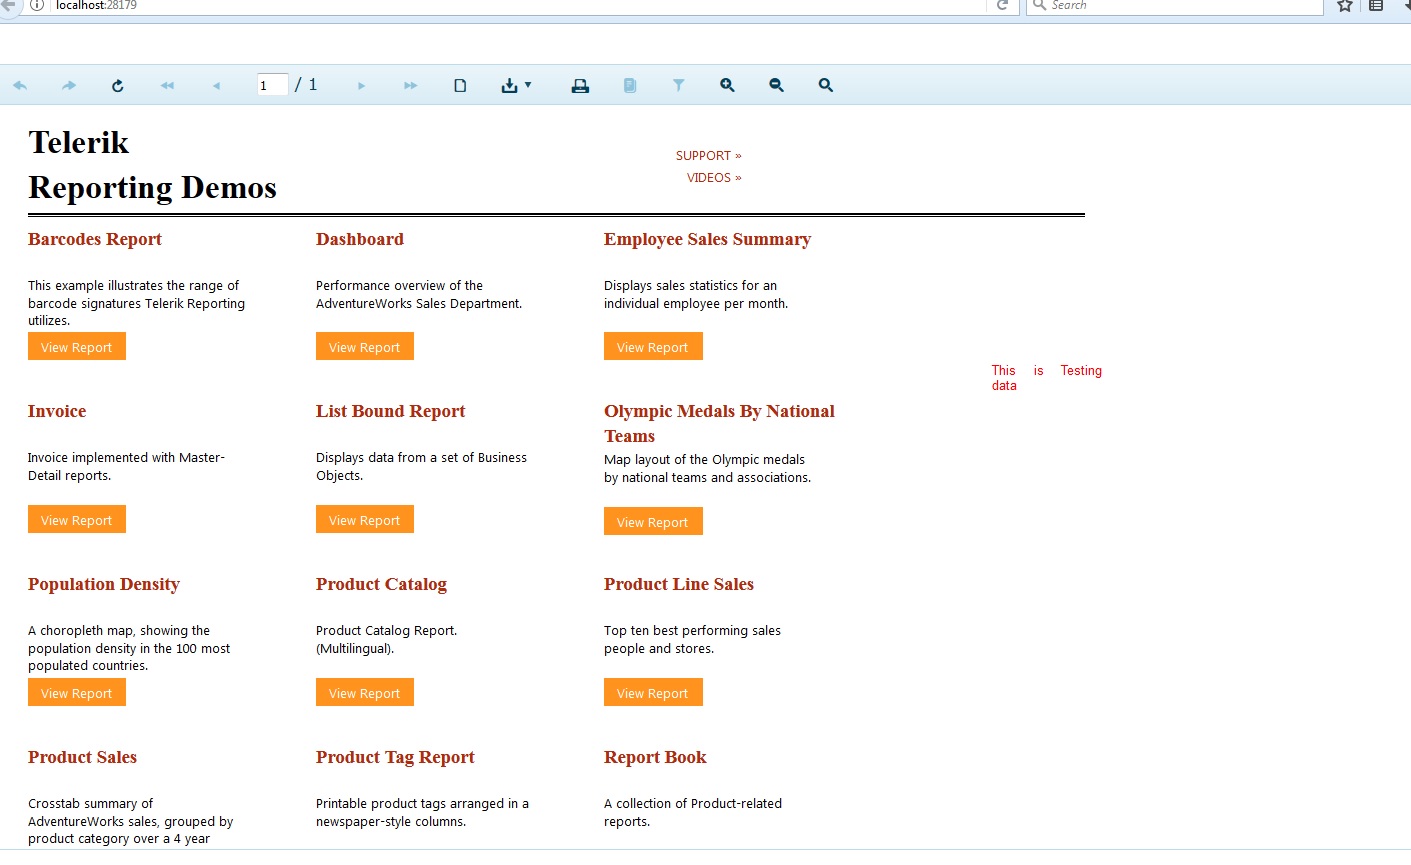This screenshot has width=1411, height=865.
Task: Open the Product Line Sales heading
Action: [x=679, y=585]
